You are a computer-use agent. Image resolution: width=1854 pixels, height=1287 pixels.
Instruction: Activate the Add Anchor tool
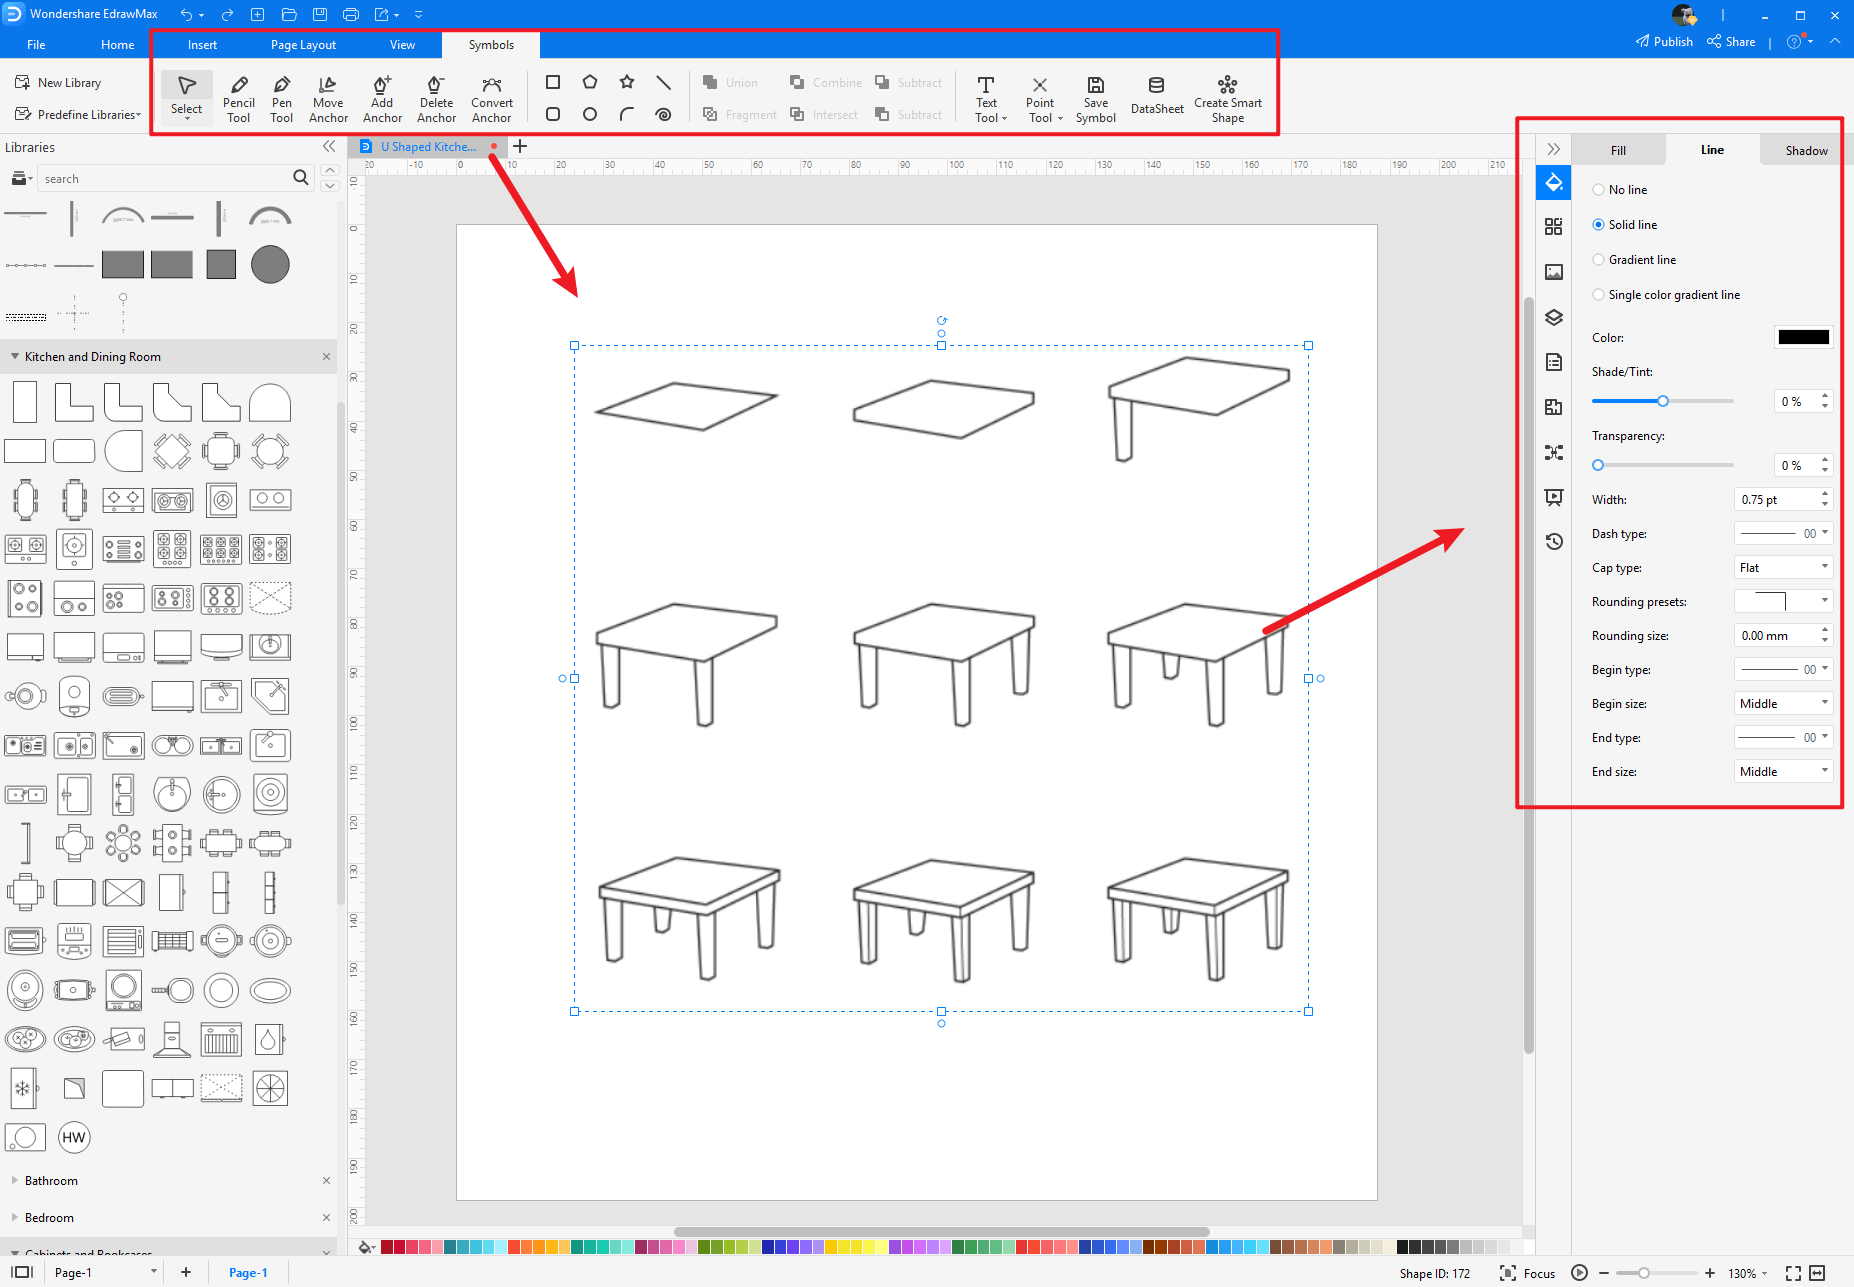pyautogui.click(x=381, y=96)
